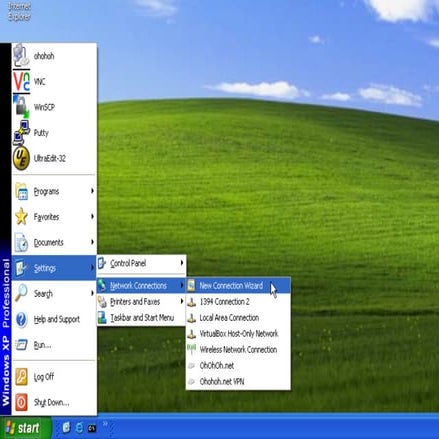Expand the Network Connections submenu arrow

182,285
